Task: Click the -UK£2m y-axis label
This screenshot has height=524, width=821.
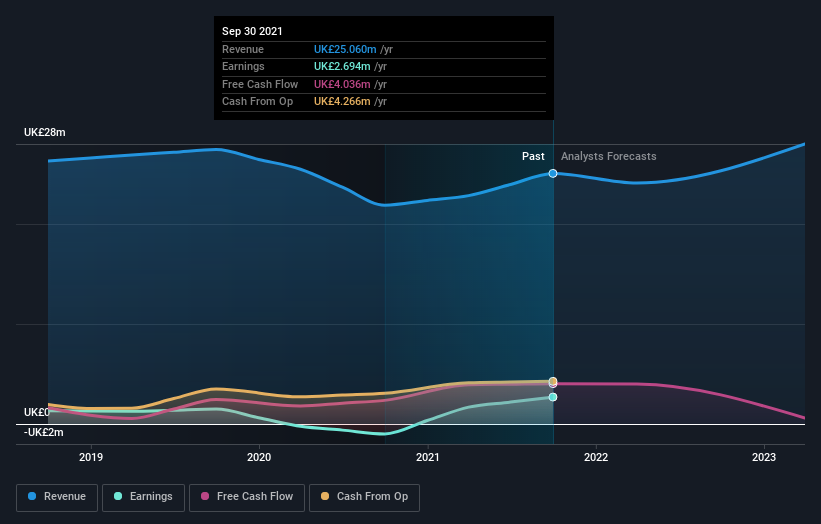Action: click(x=43, y=432)
